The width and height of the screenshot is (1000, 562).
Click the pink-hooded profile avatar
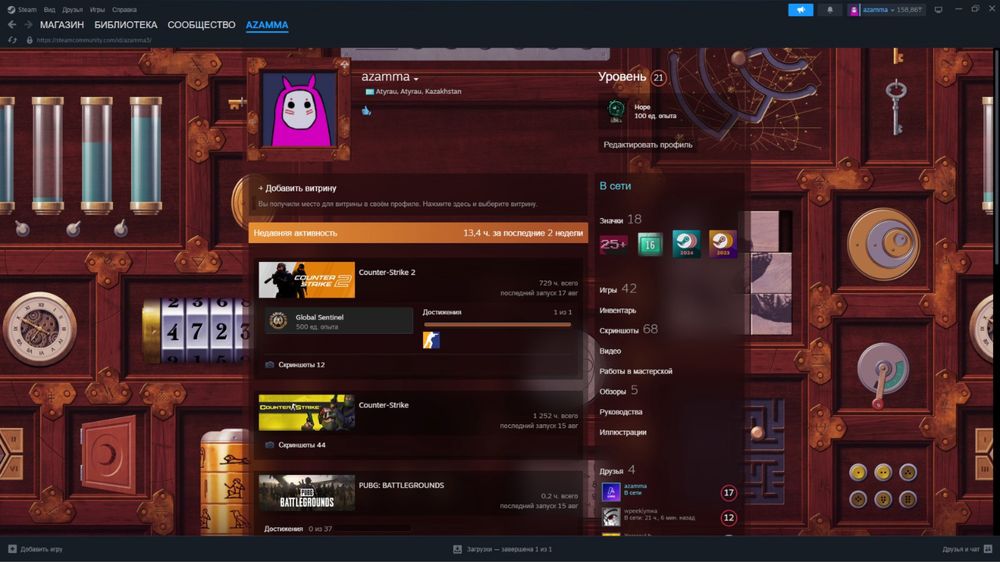[299, 110]
